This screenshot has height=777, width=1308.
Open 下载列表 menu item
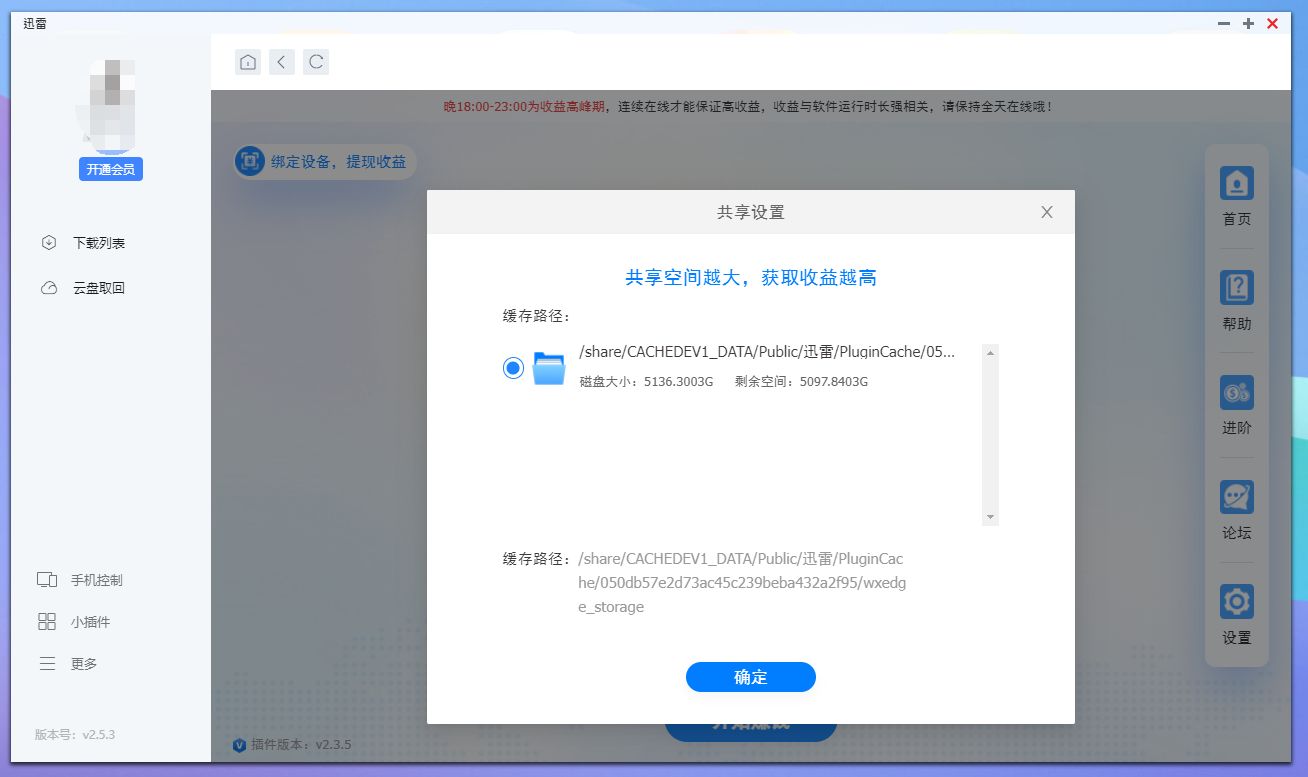[x=99, y=243]
